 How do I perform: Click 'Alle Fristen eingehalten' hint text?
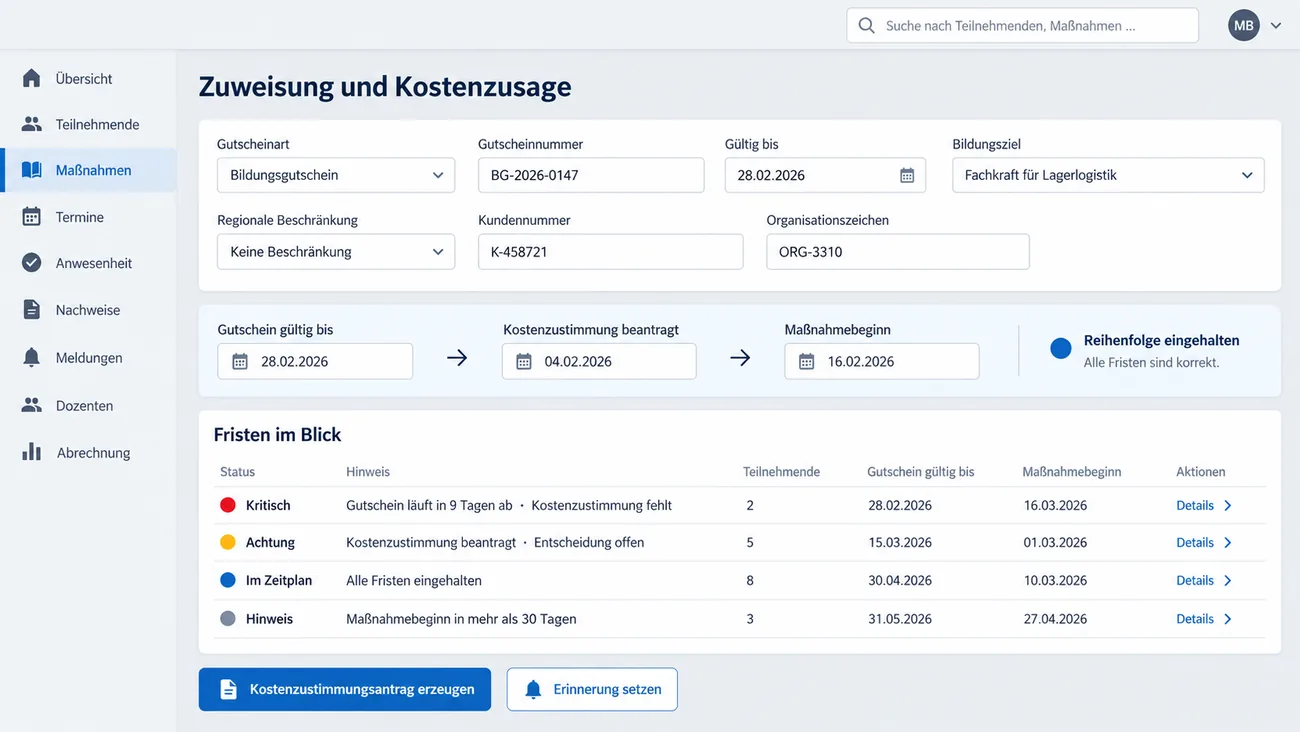[414, 580]
